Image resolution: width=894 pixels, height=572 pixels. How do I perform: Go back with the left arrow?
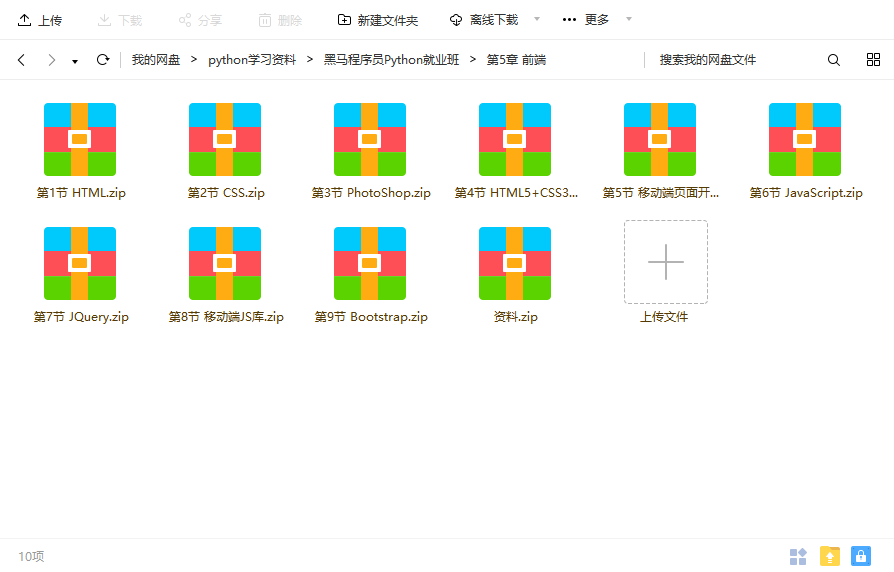click(21, 60)
